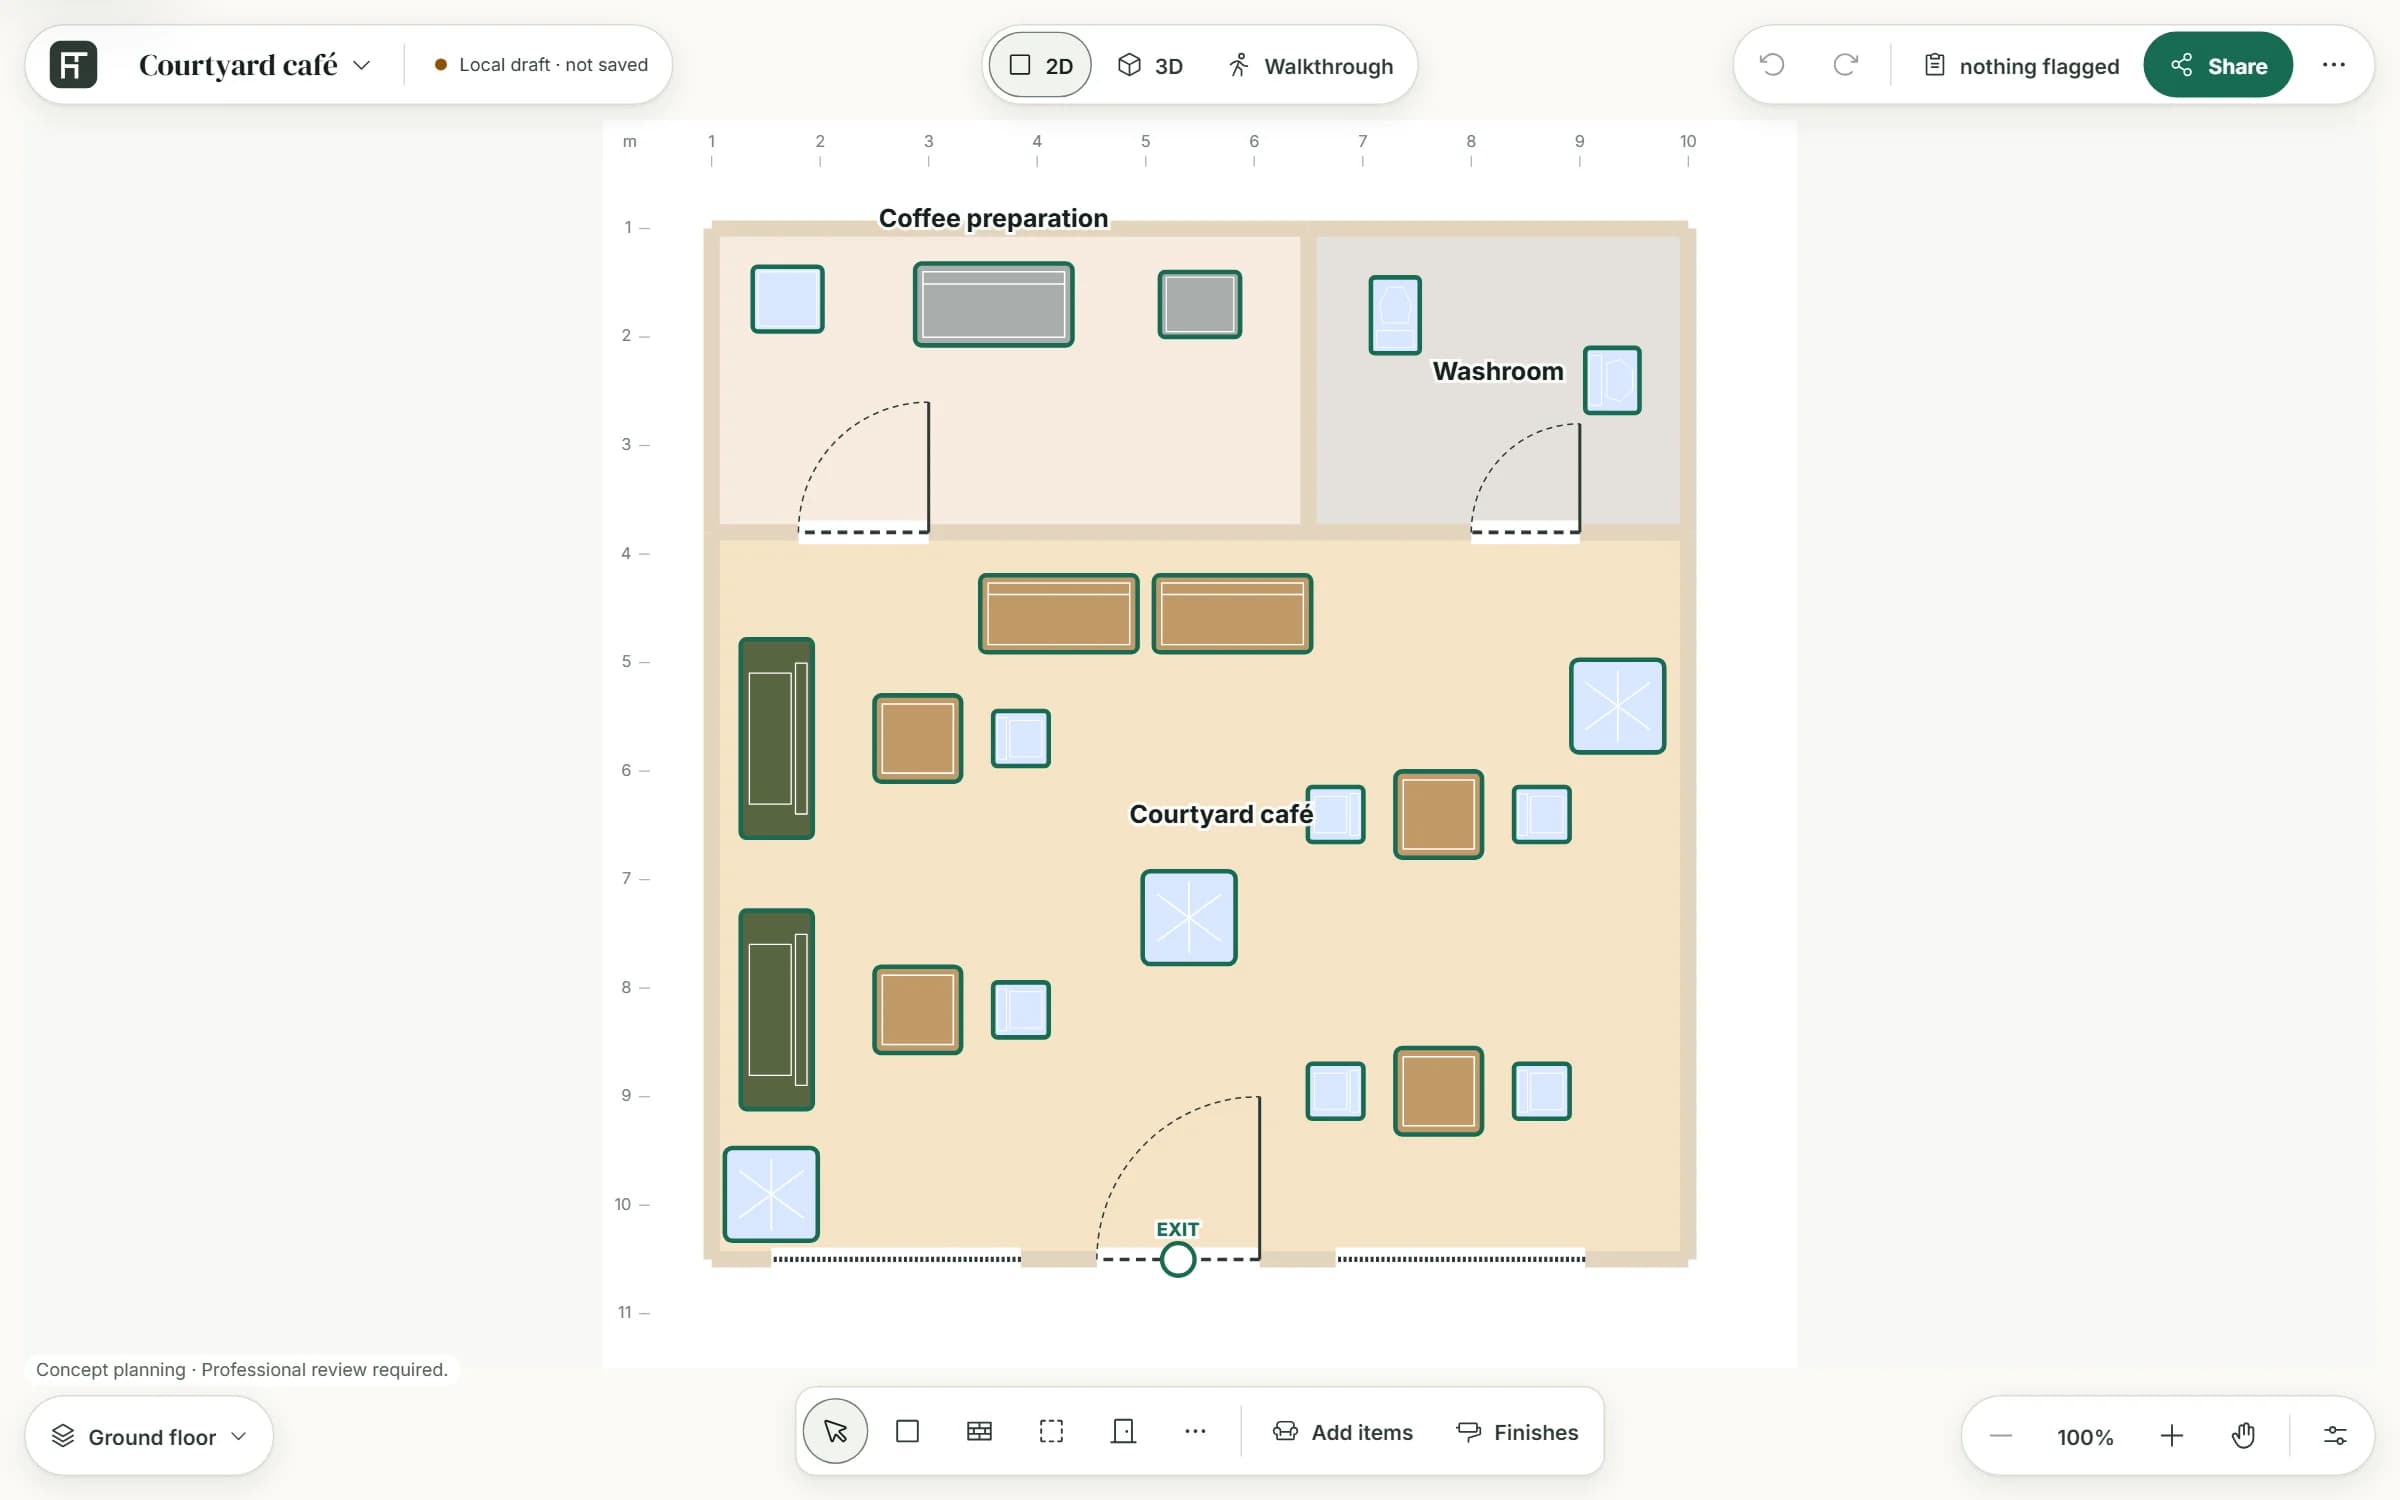Select the lower green sofa
The width and height of the screenshot is (2400, 1500).
coord(776,1010)
